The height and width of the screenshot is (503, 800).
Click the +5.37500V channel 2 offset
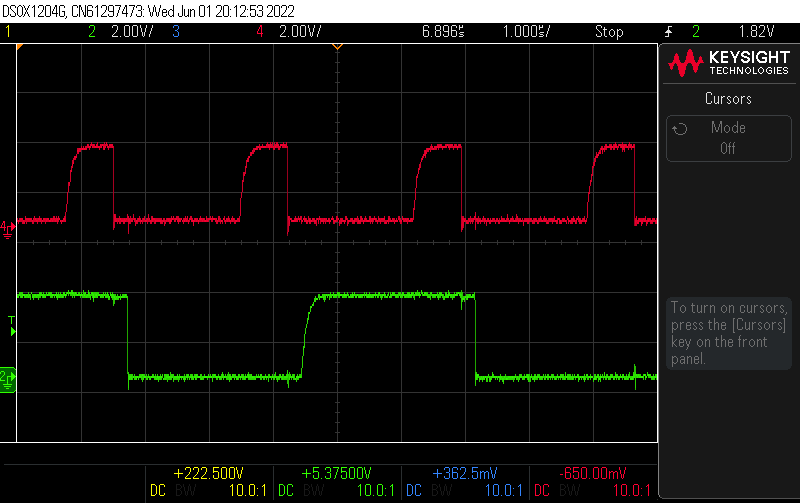tap(337, 473)
